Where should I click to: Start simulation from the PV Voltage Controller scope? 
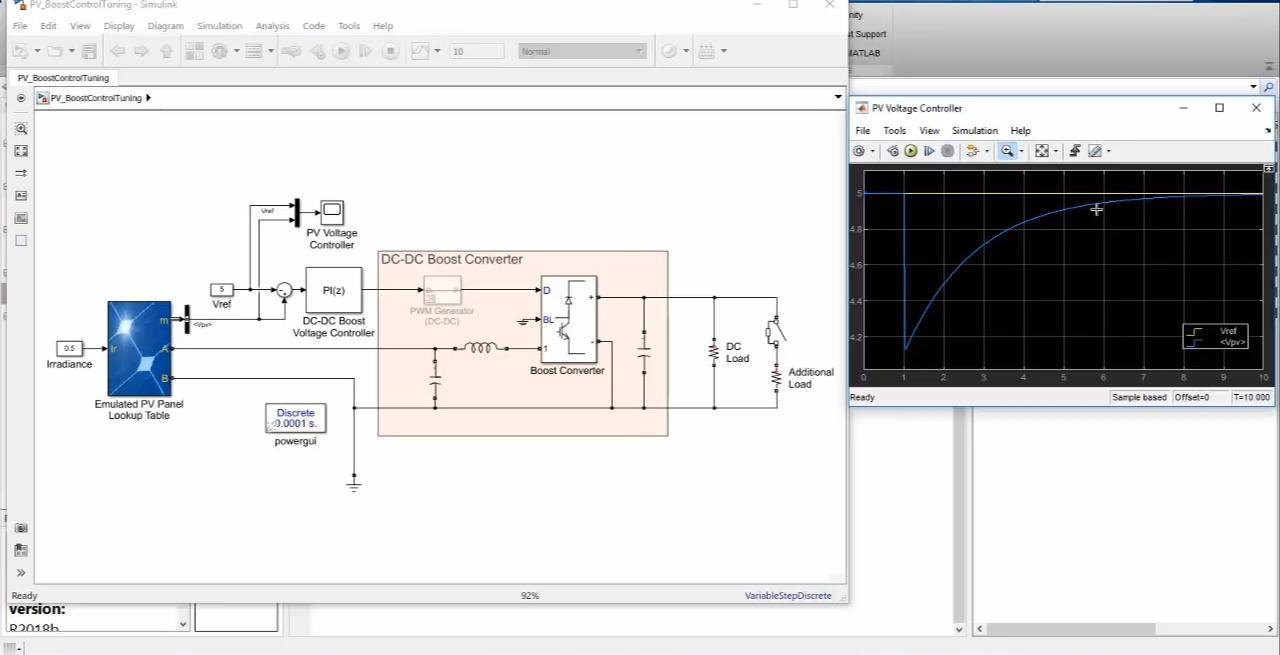tap(910, 151)
